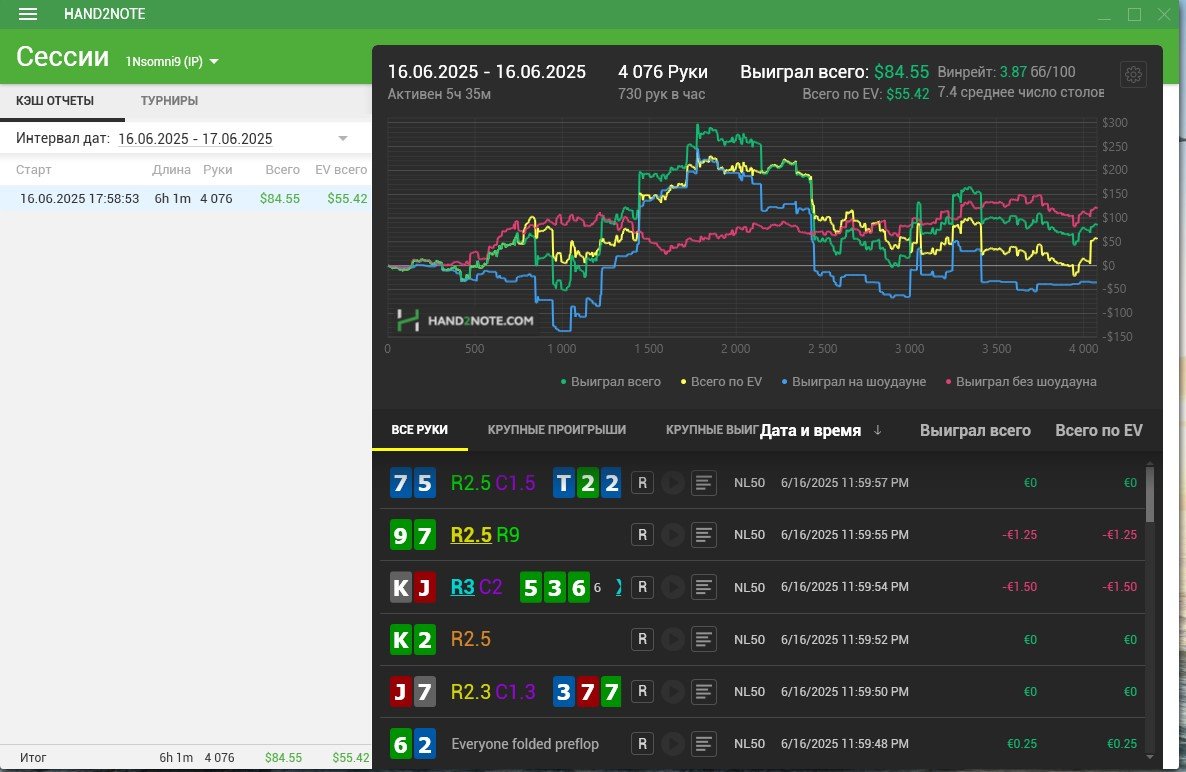This screenshot has width=1186, height=772.
Task: Click the 'R2.5 R9' action line
Action: 485,535
